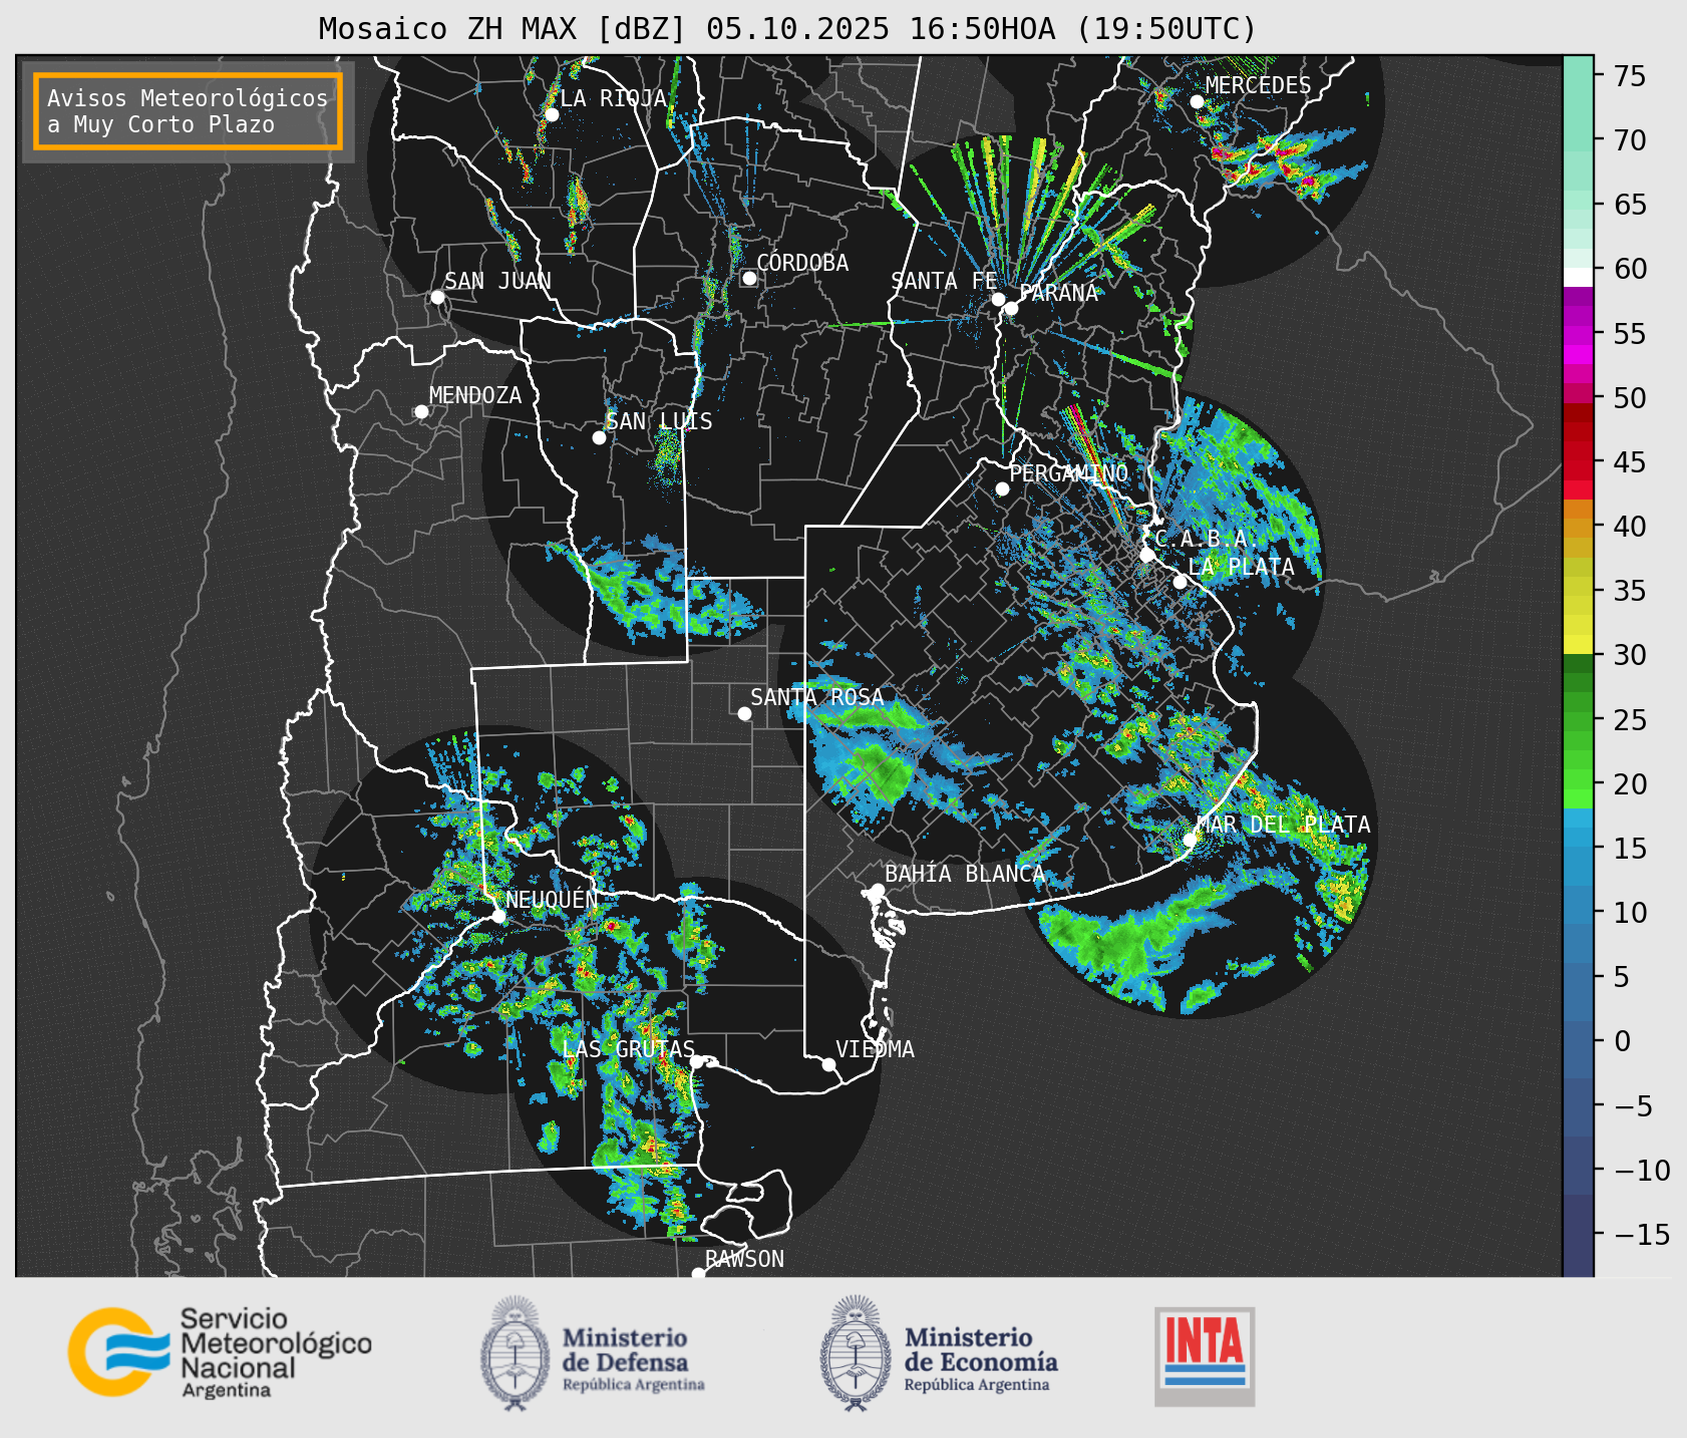Select the C.A.B.A city marker
Screen dimensions: 1687x1438
(x=1147, y=555)
